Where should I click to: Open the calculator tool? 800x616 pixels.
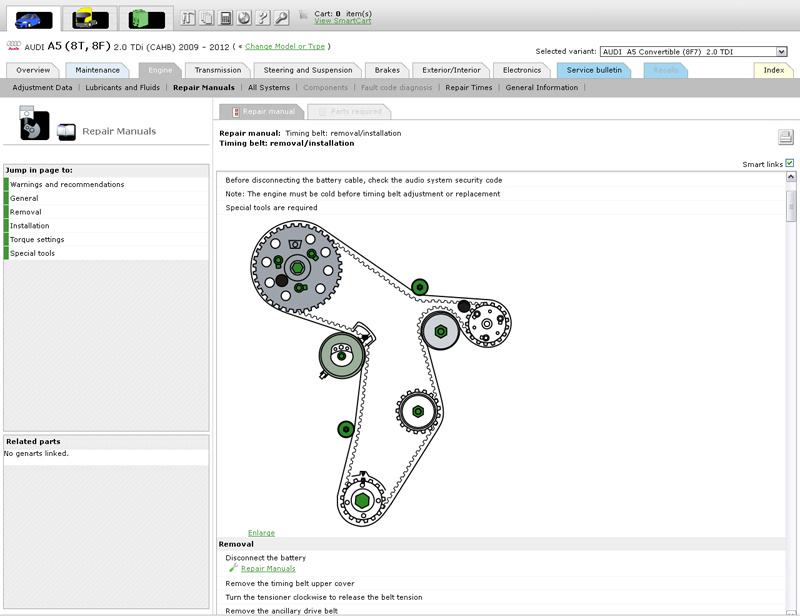[226, 18]
